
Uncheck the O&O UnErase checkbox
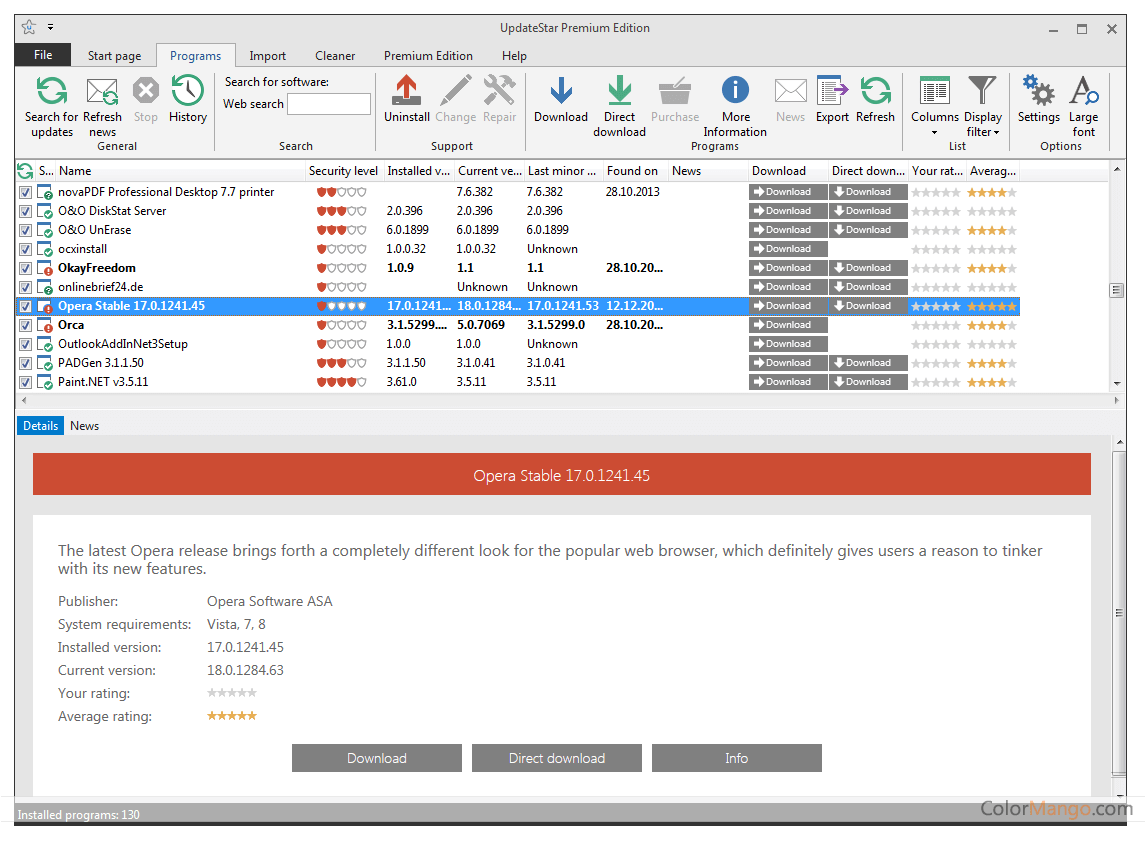tap(25, 230)
